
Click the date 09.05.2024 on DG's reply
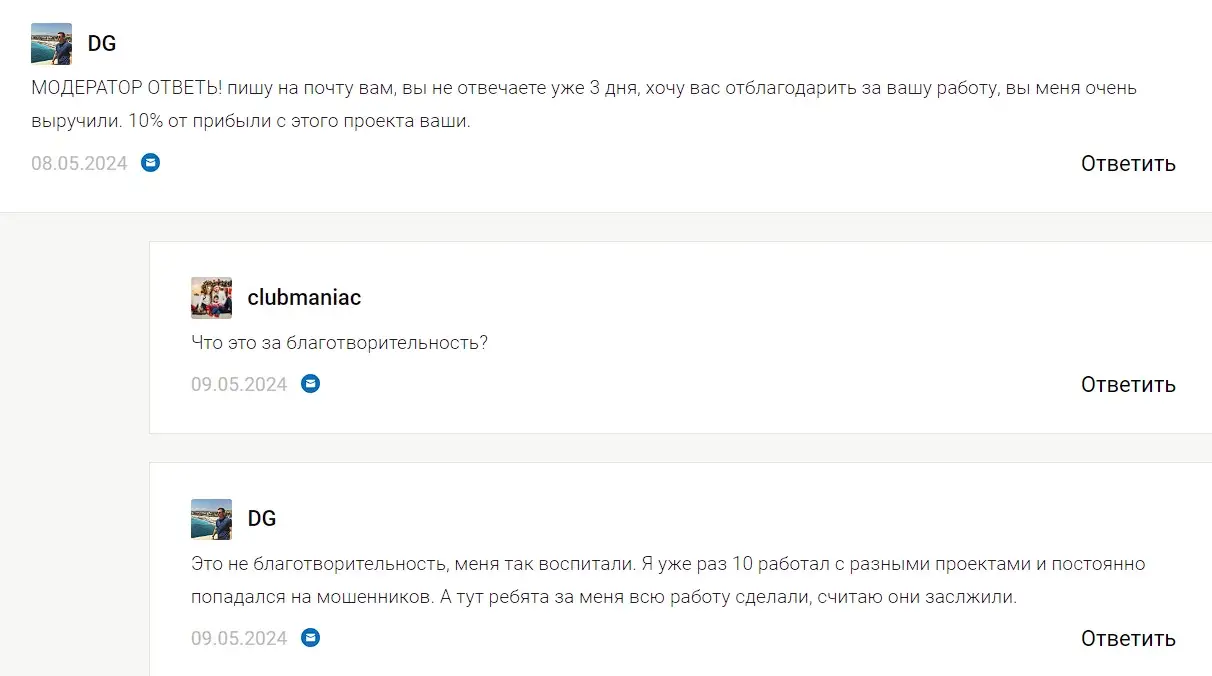[239, 637]
